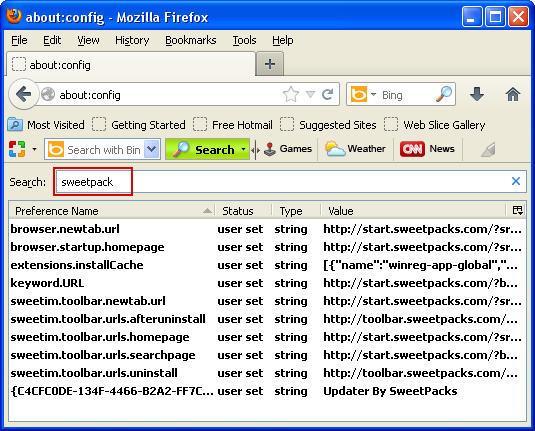Open the Edit menu

click(x=52, y=40)
